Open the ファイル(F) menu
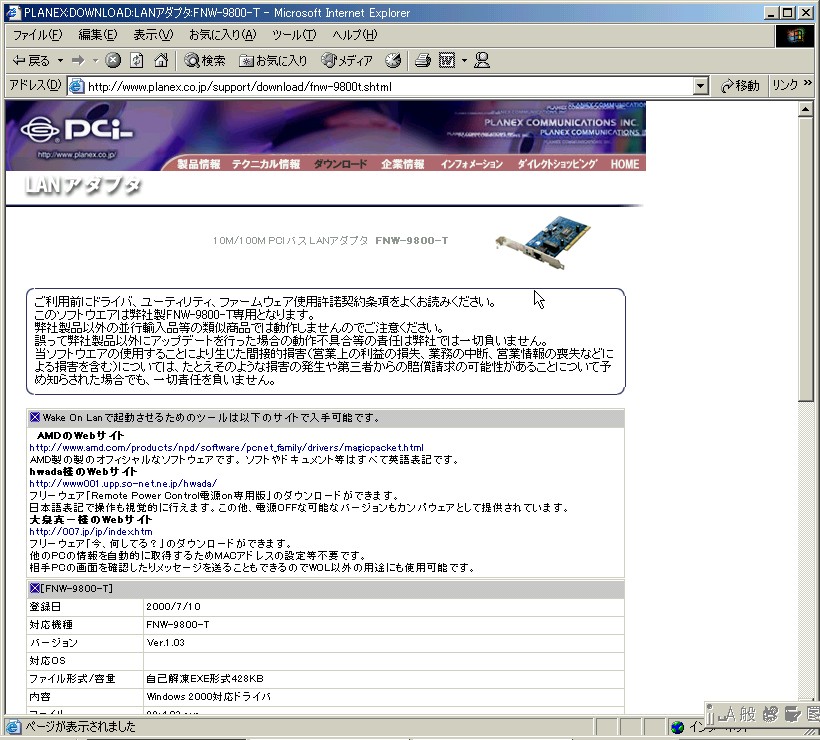The height and width of the screenshot is (740, 820). coord(38,35)
